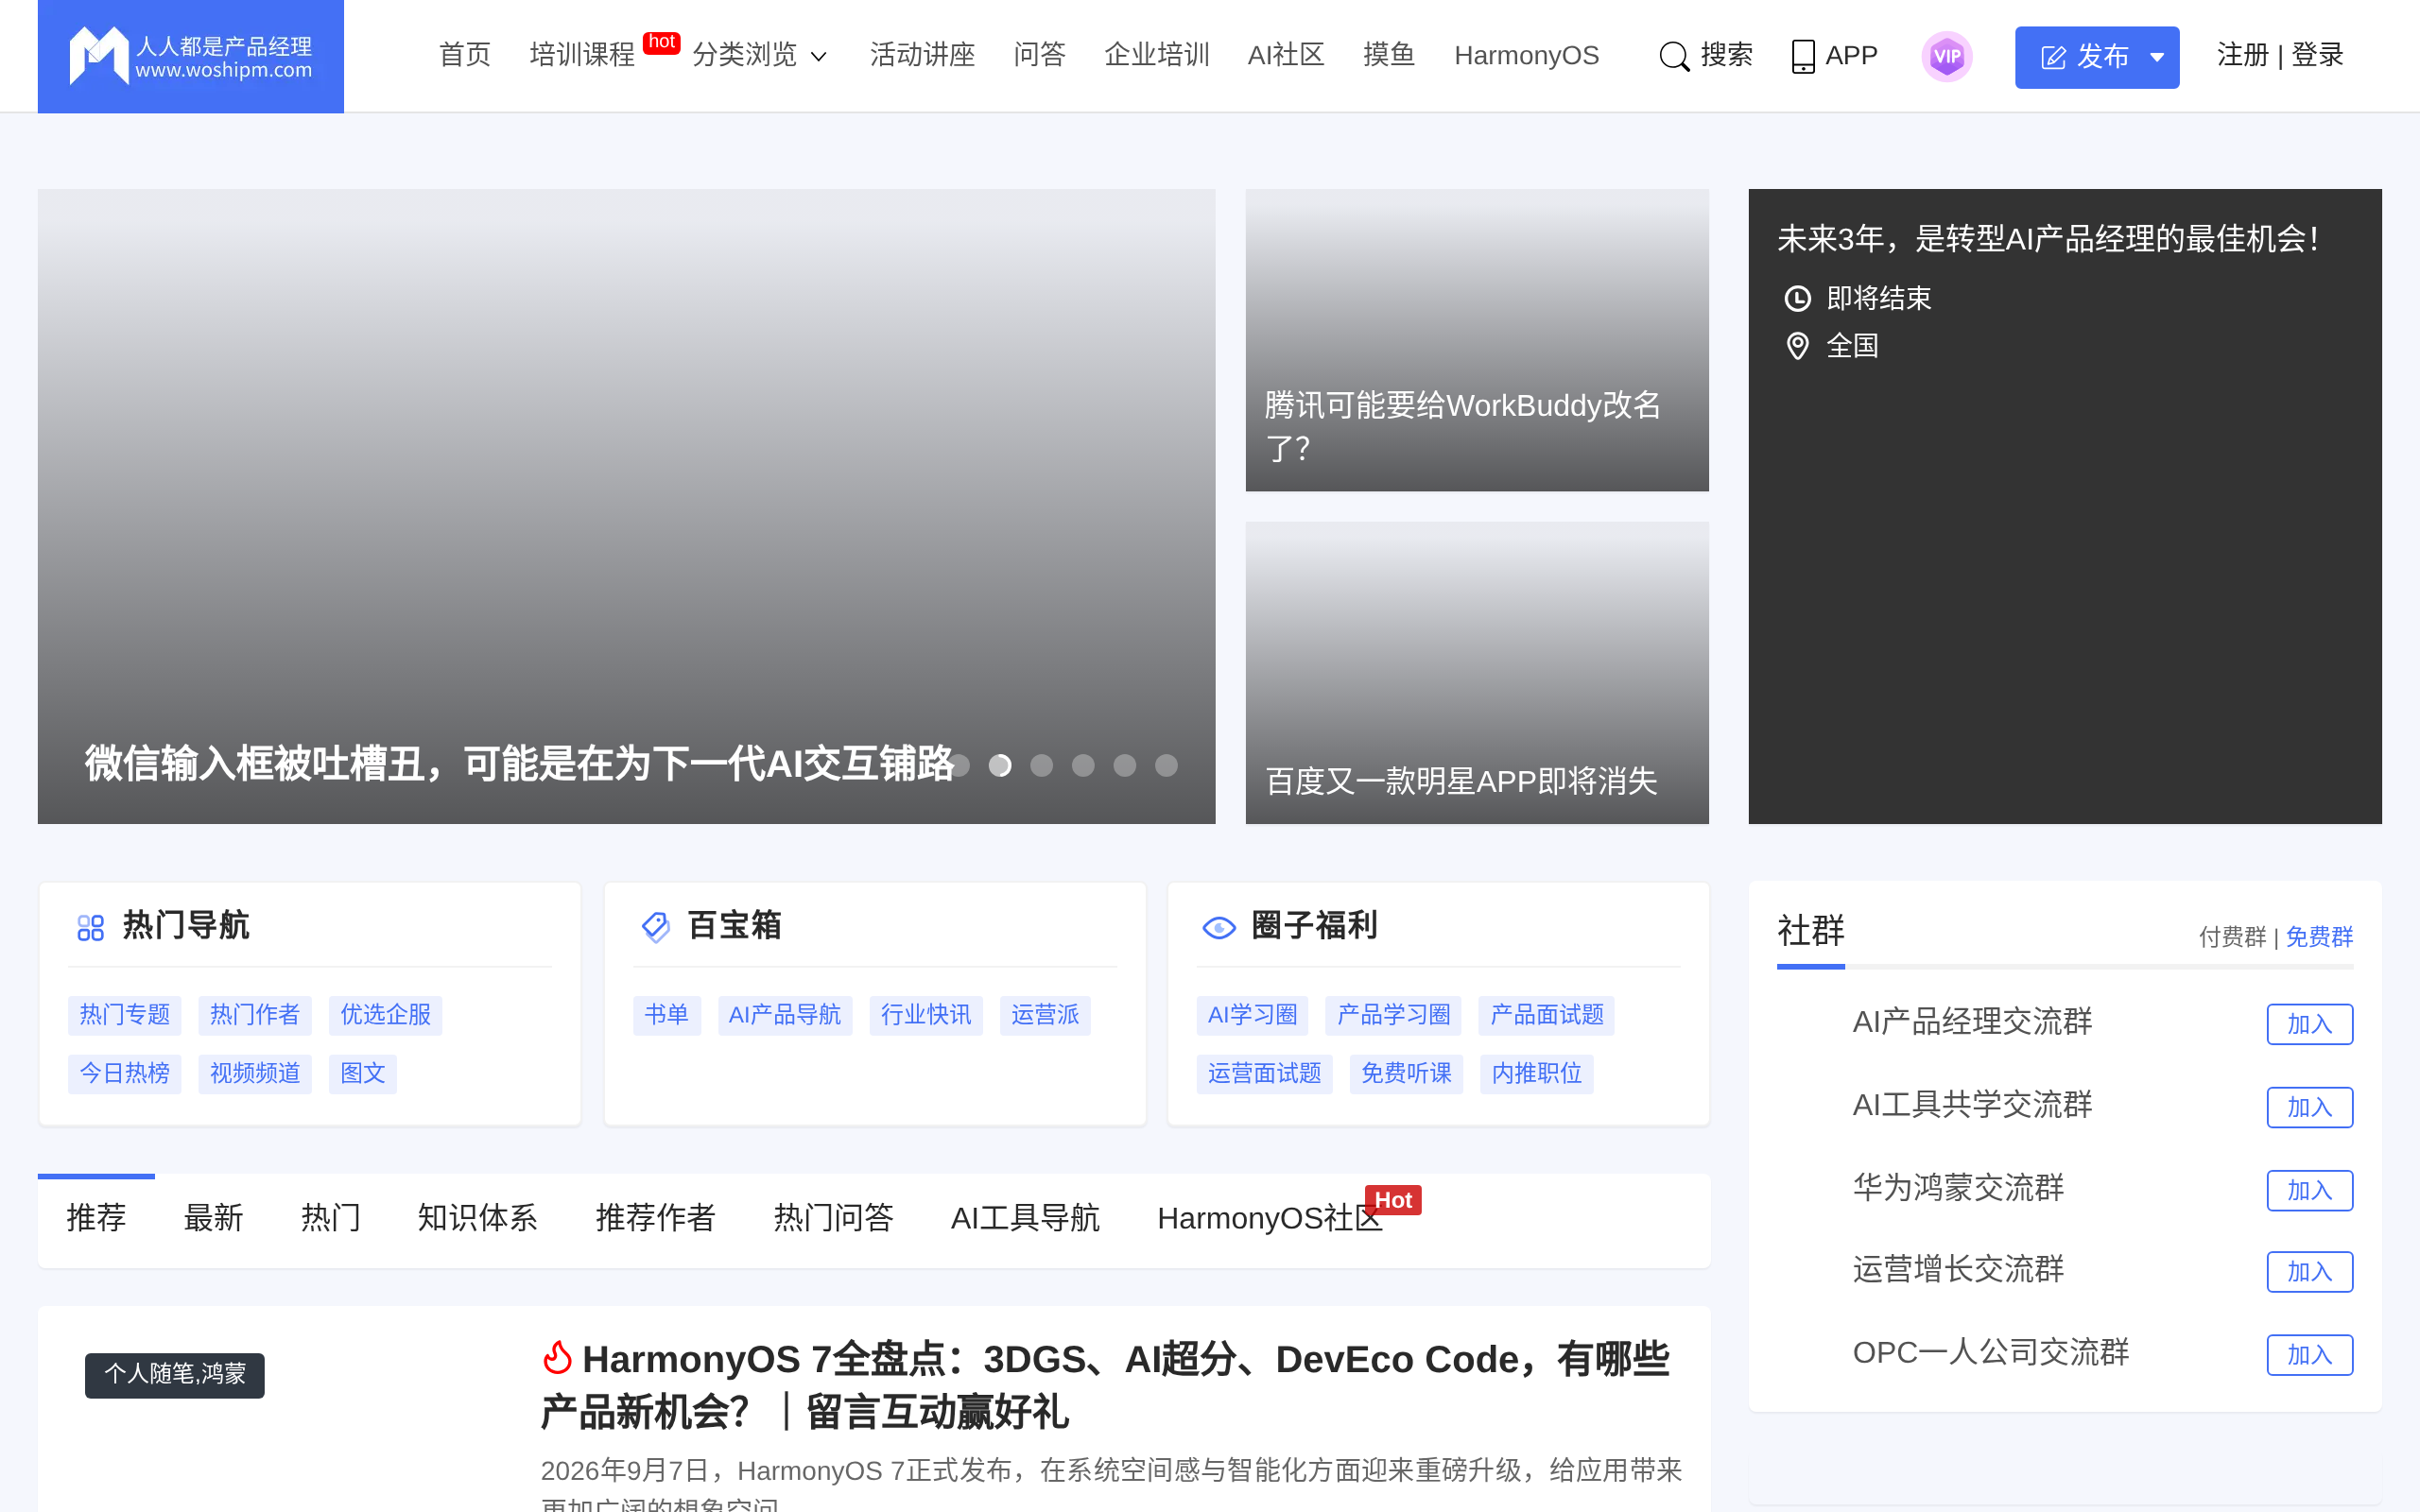Select the third carousel dot
Image resolution: width=2420 pixels, height=1512 pixels.
(1042, 765)
